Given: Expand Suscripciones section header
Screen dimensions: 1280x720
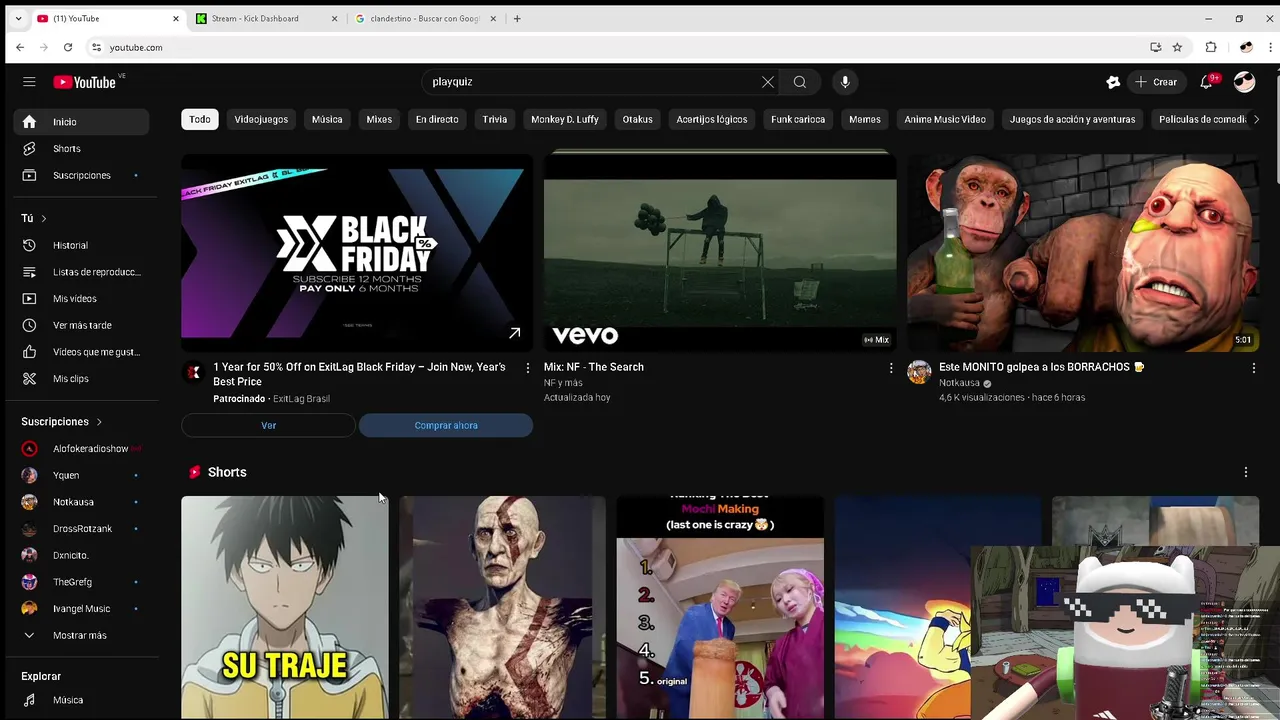Looking at the screenshot, I should (62, 422).
